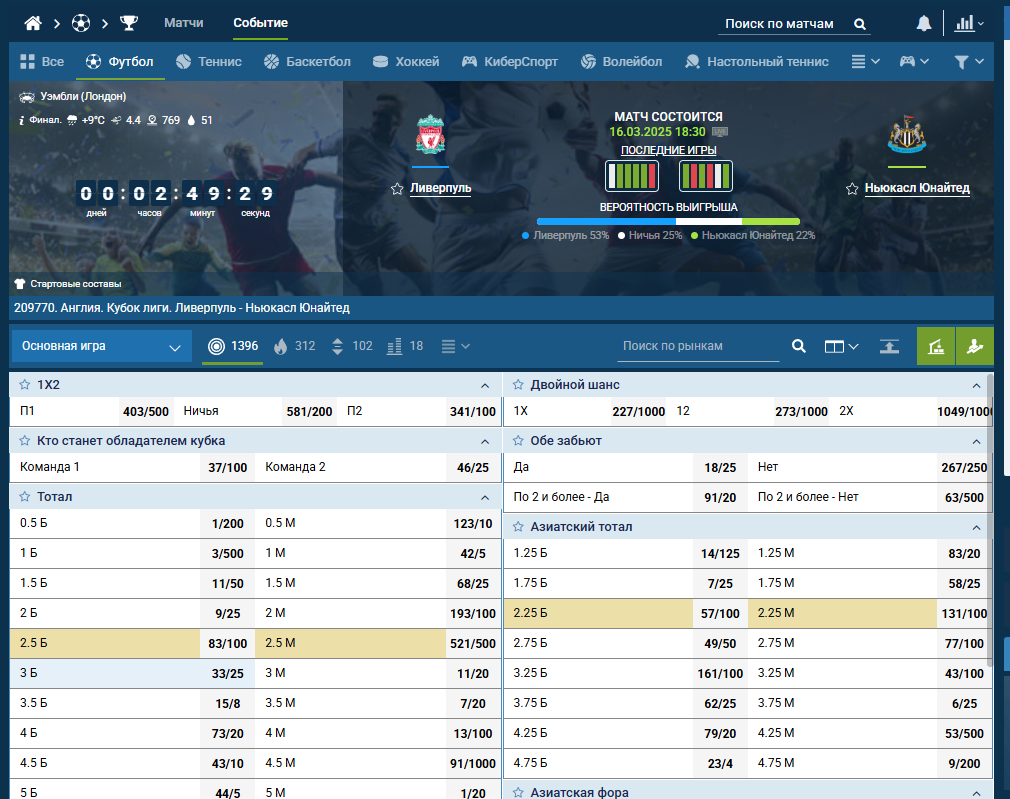Favorite Двойной шанс market star
The height and width of the screenshot is (799, 1010).
pos(518,385)
